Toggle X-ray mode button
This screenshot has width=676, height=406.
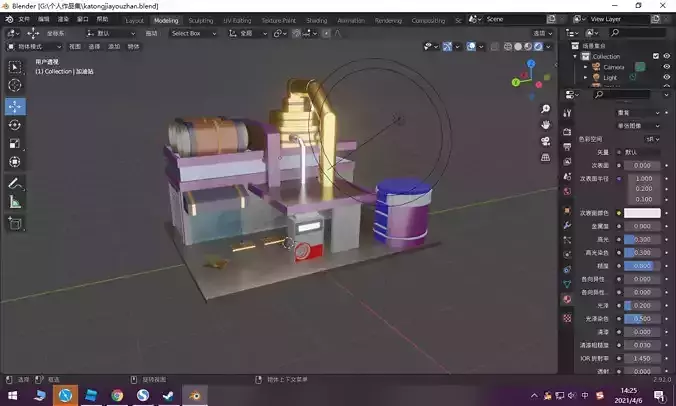[495, 47]
